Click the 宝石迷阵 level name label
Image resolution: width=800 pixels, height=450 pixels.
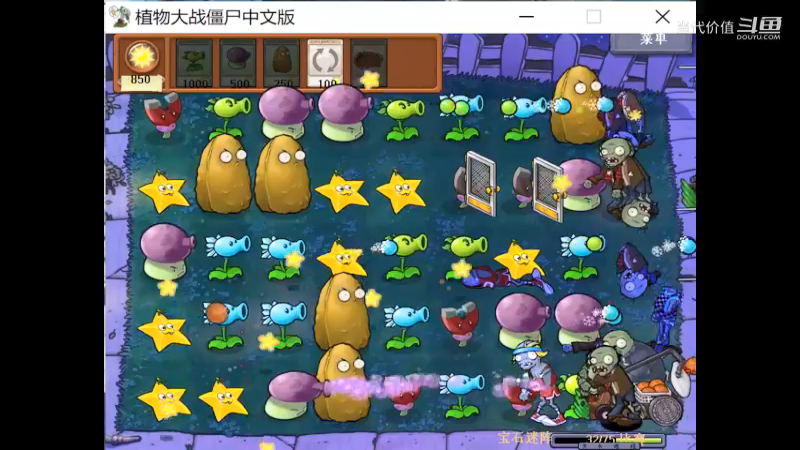tap(524, 438)
